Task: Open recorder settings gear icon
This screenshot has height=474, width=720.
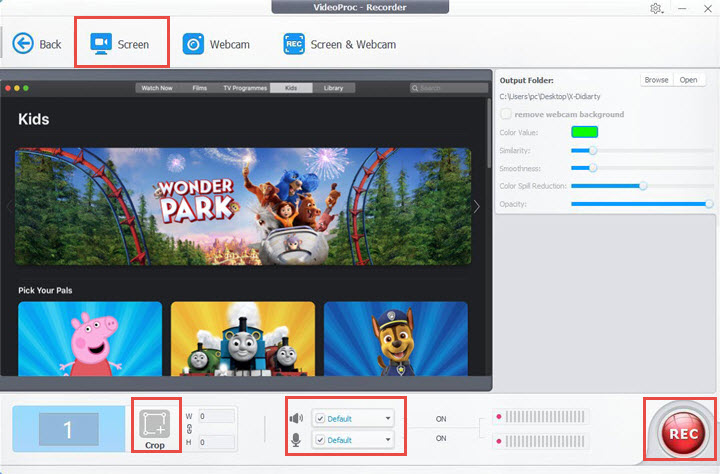Action: [x=656, y=8]
